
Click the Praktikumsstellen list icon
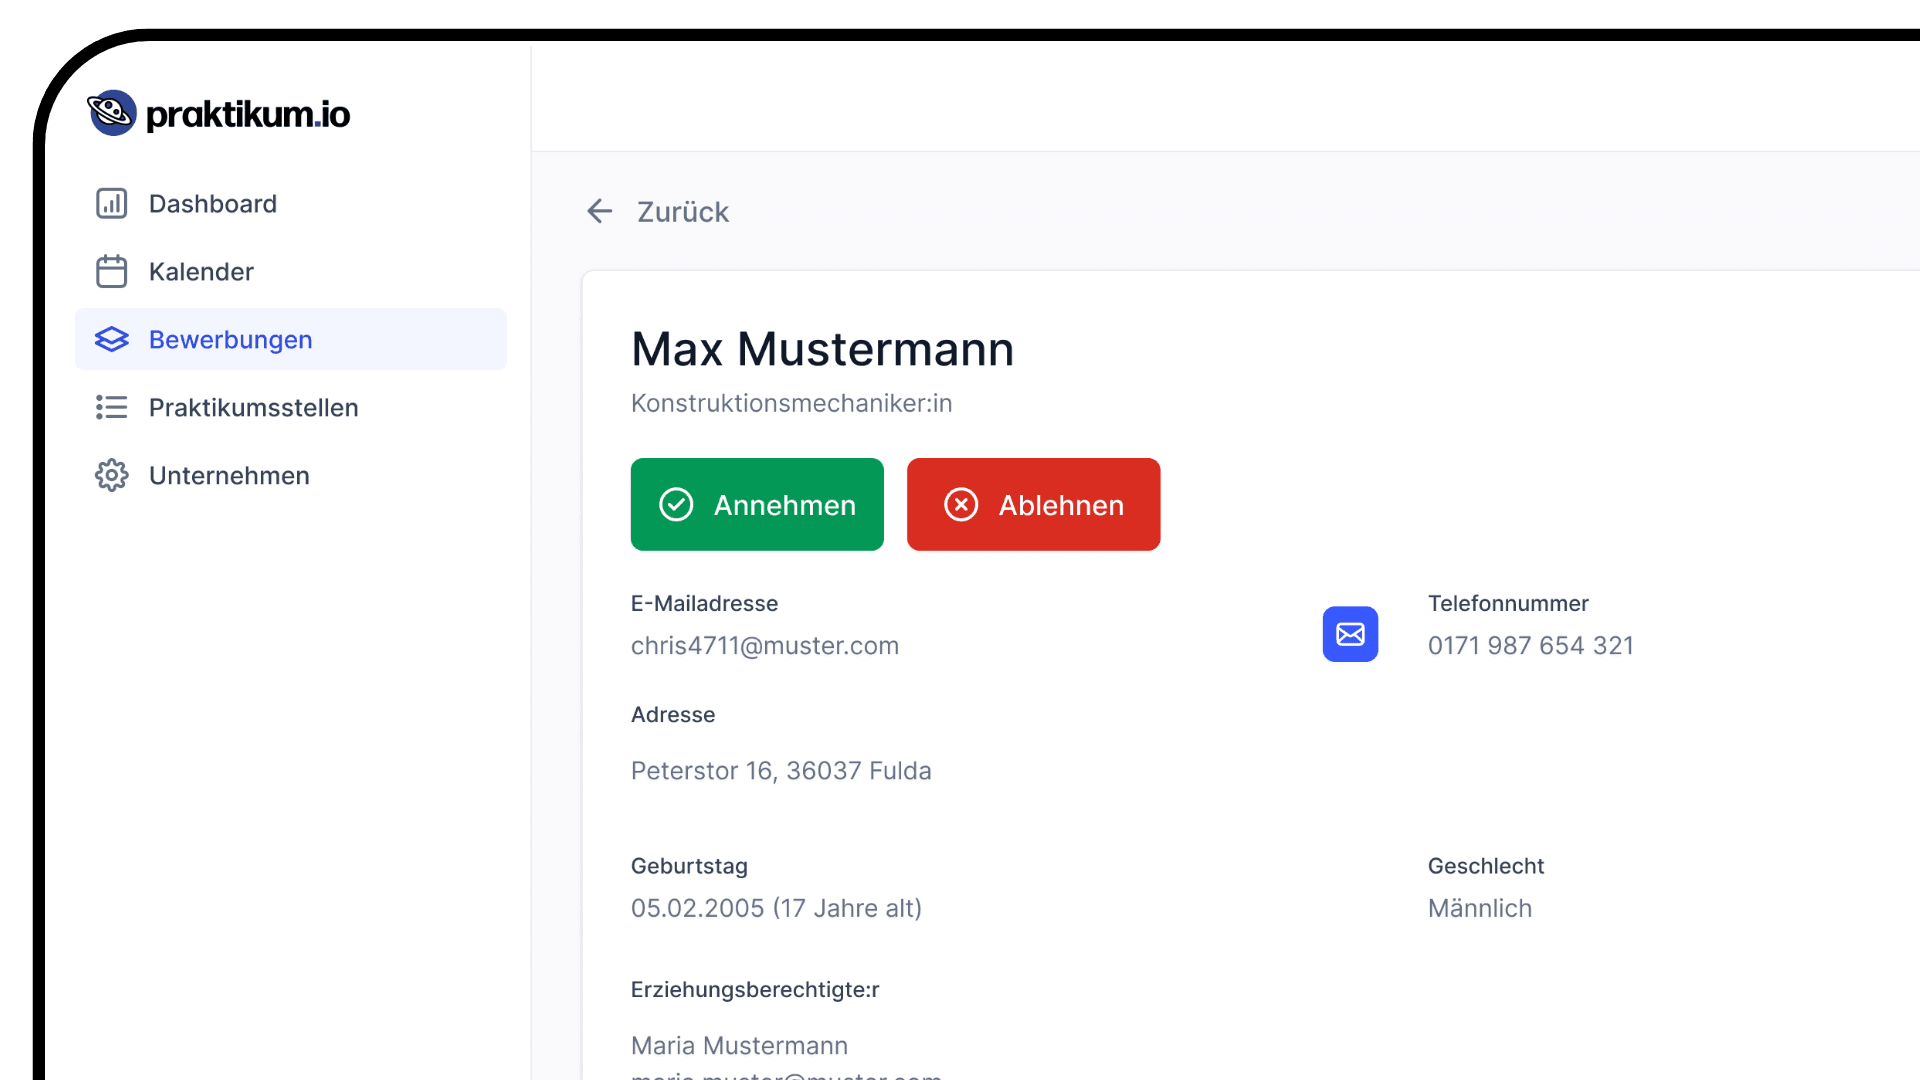click(111, 408)
